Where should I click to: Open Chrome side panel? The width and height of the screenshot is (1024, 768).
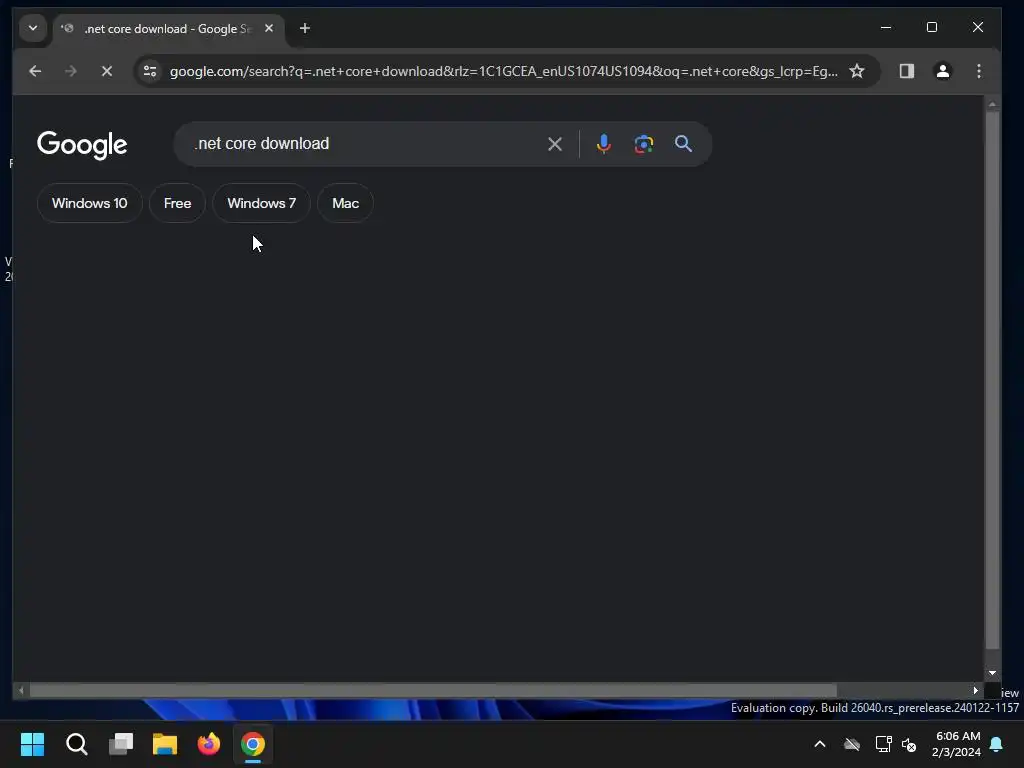click(906, 71)
